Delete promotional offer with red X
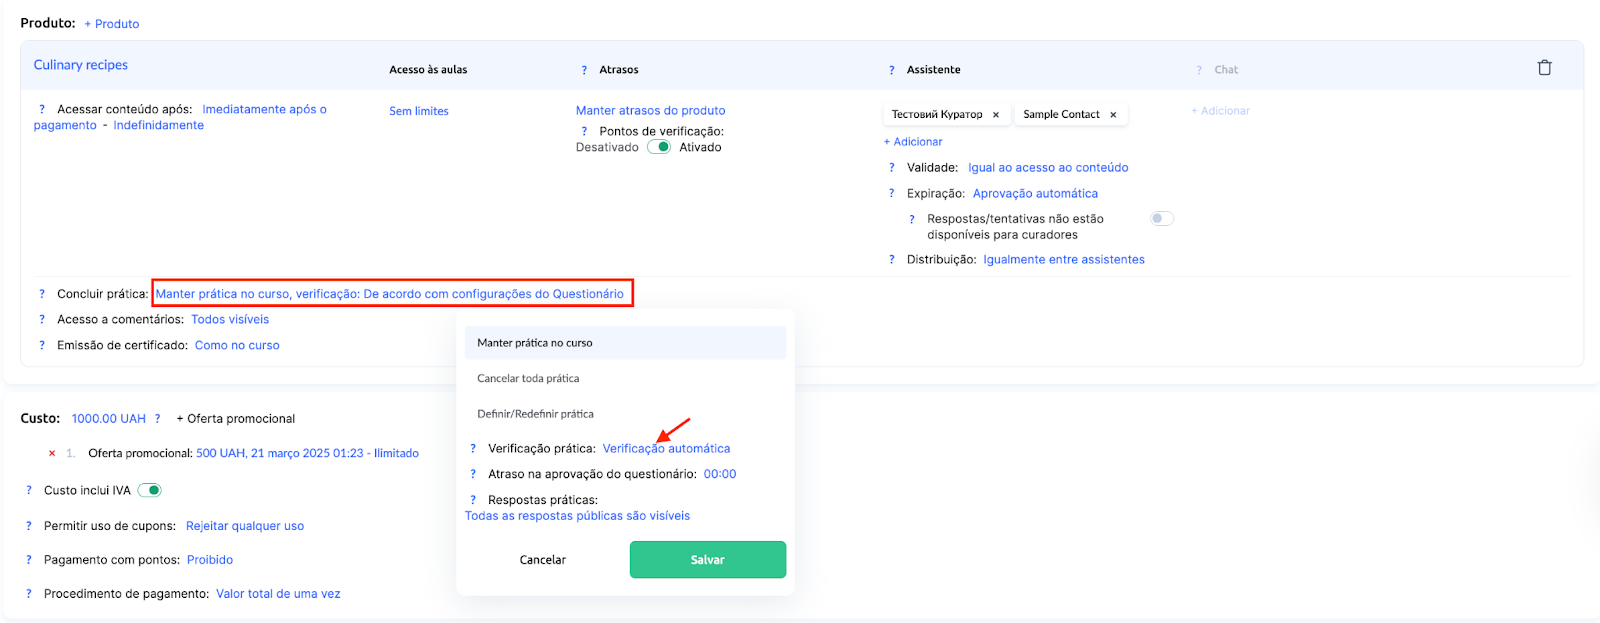 [x=52, y=453]
